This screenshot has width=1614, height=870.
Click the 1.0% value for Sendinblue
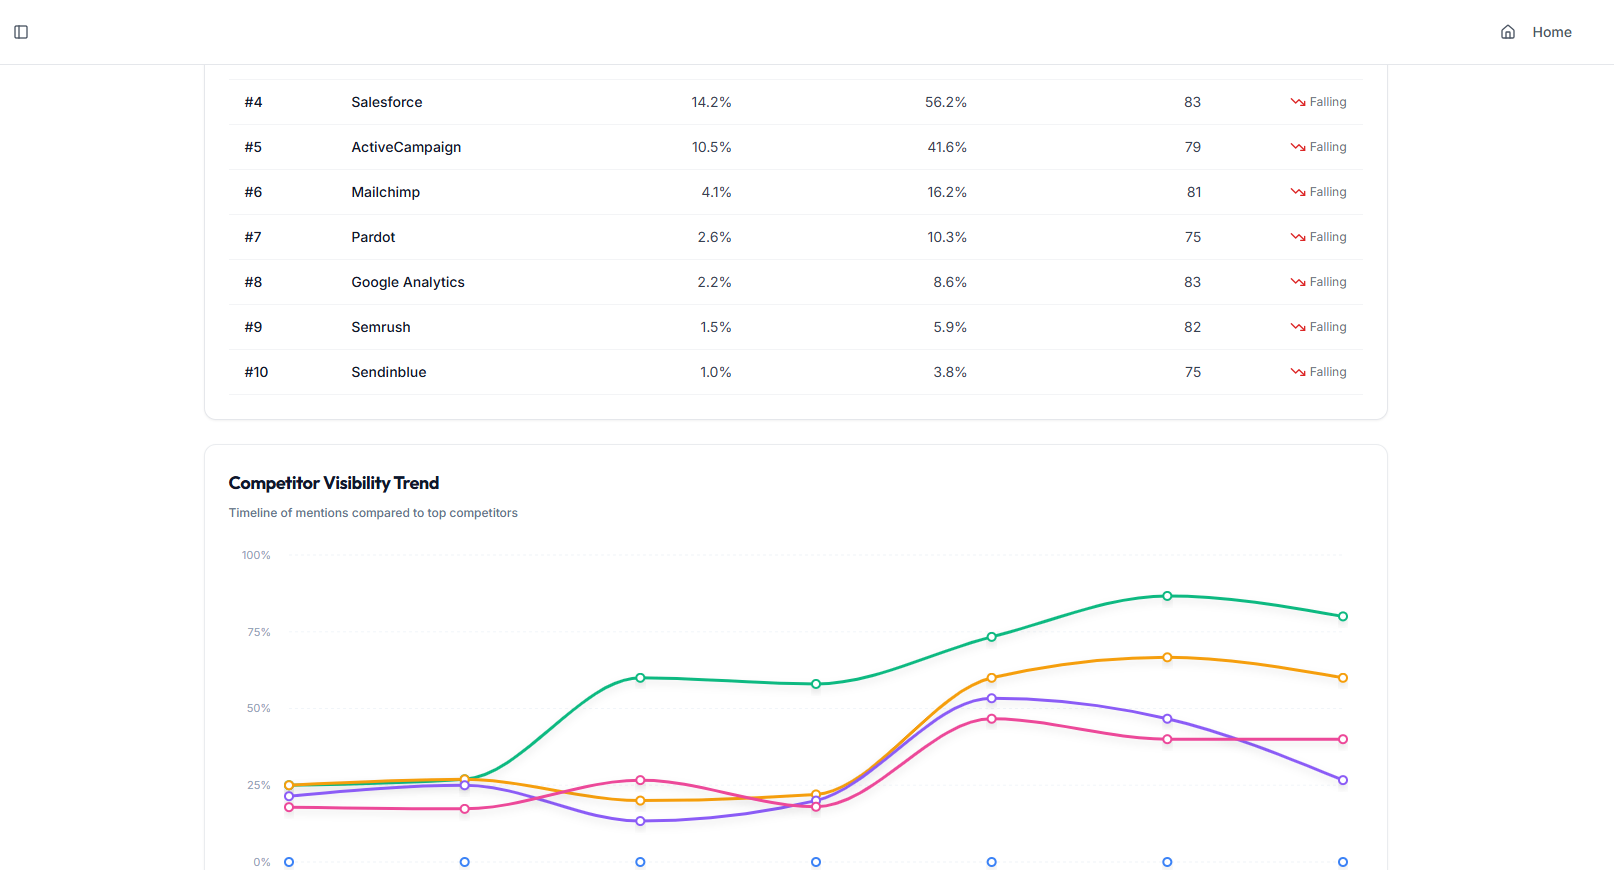point(716,372)
